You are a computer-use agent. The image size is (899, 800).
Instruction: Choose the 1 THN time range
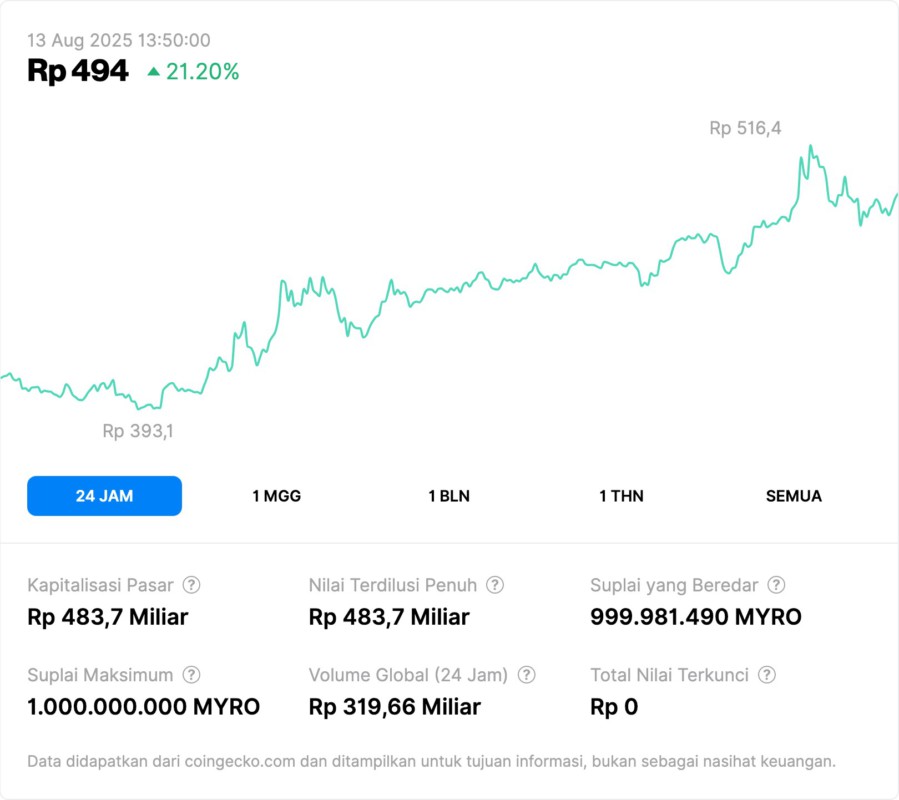pyautogui.click(x=621, y=496)
